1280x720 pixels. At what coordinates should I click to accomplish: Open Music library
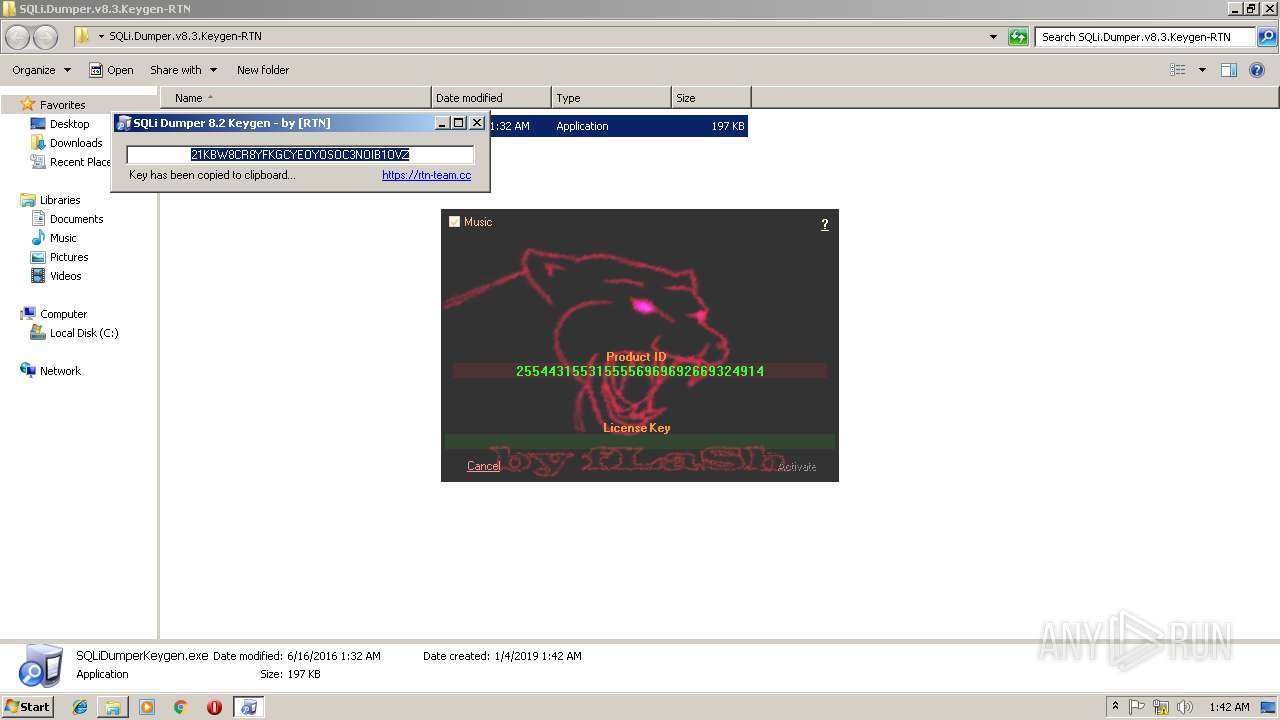(x=63, y=238)
